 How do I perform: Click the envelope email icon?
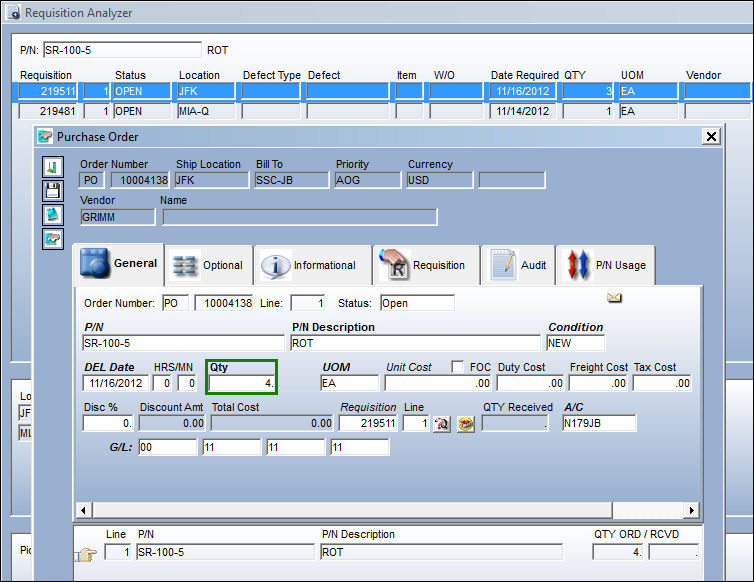(x=614, y=298)
